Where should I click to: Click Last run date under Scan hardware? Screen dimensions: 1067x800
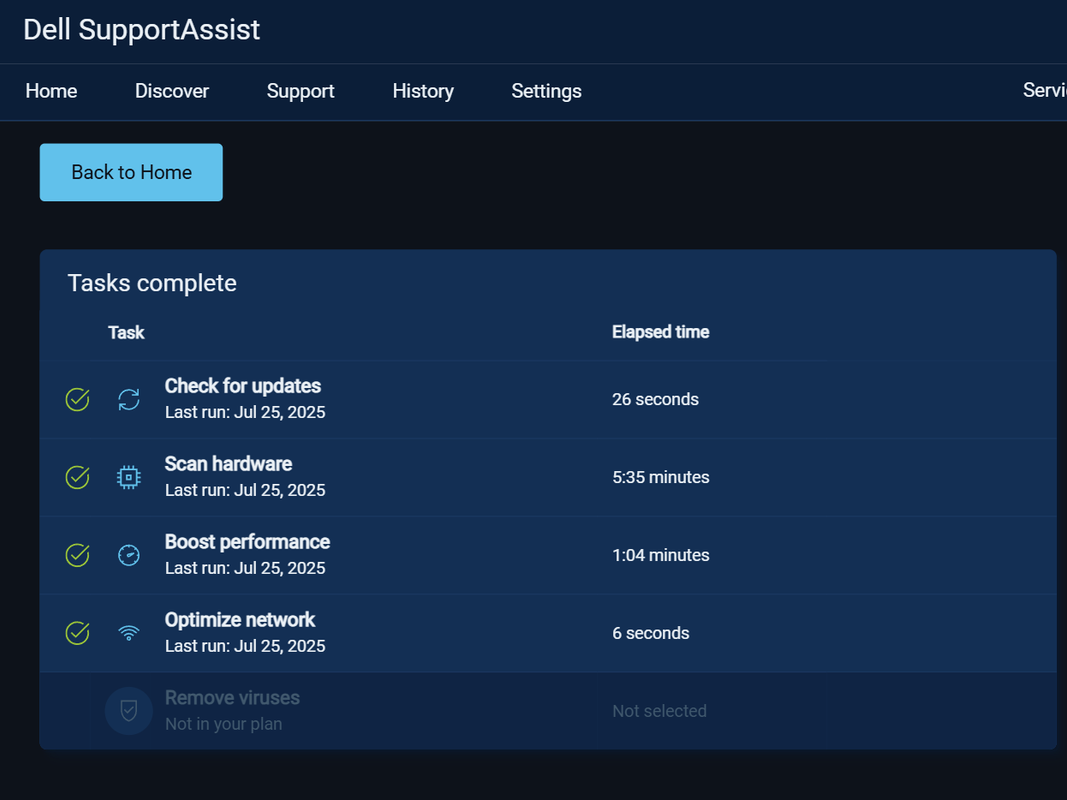[x=245, y=490]
